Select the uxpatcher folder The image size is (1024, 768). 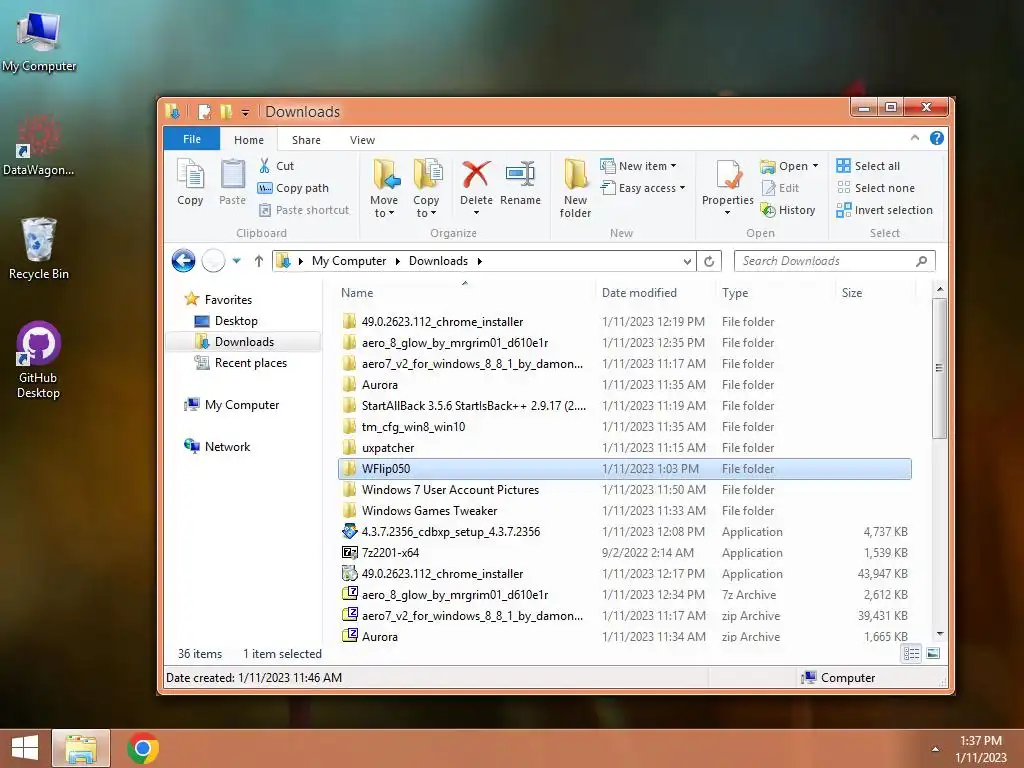coord(624,447)
